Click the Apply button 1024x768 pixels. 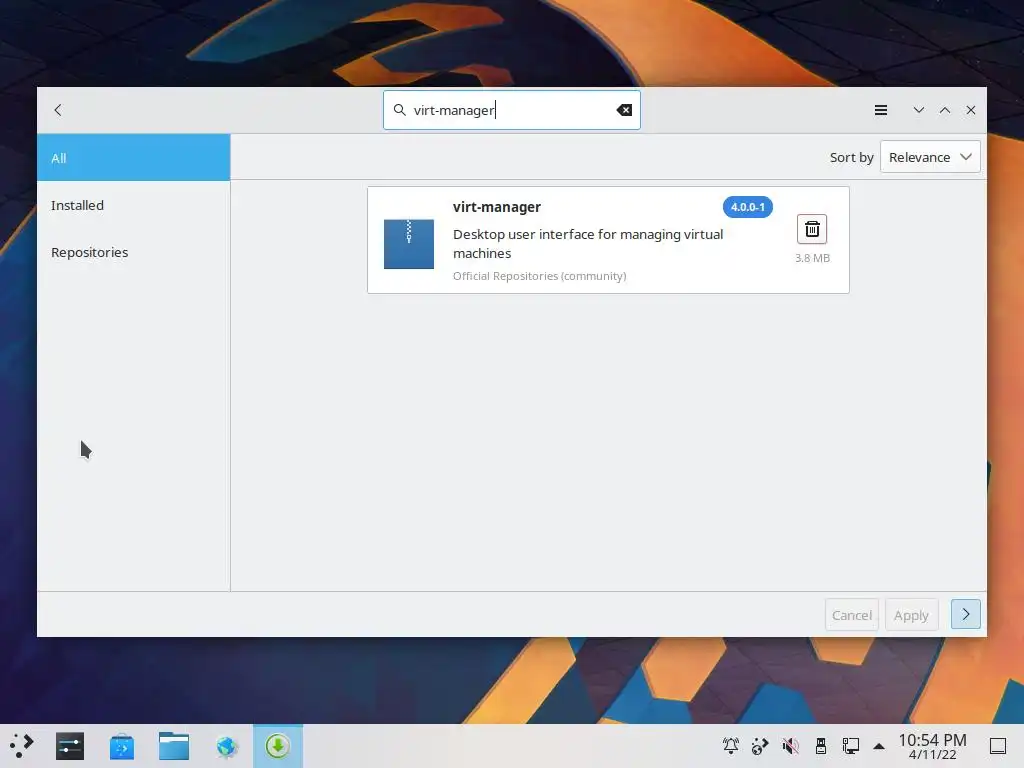pyautogui.click(x=911, y=615)
